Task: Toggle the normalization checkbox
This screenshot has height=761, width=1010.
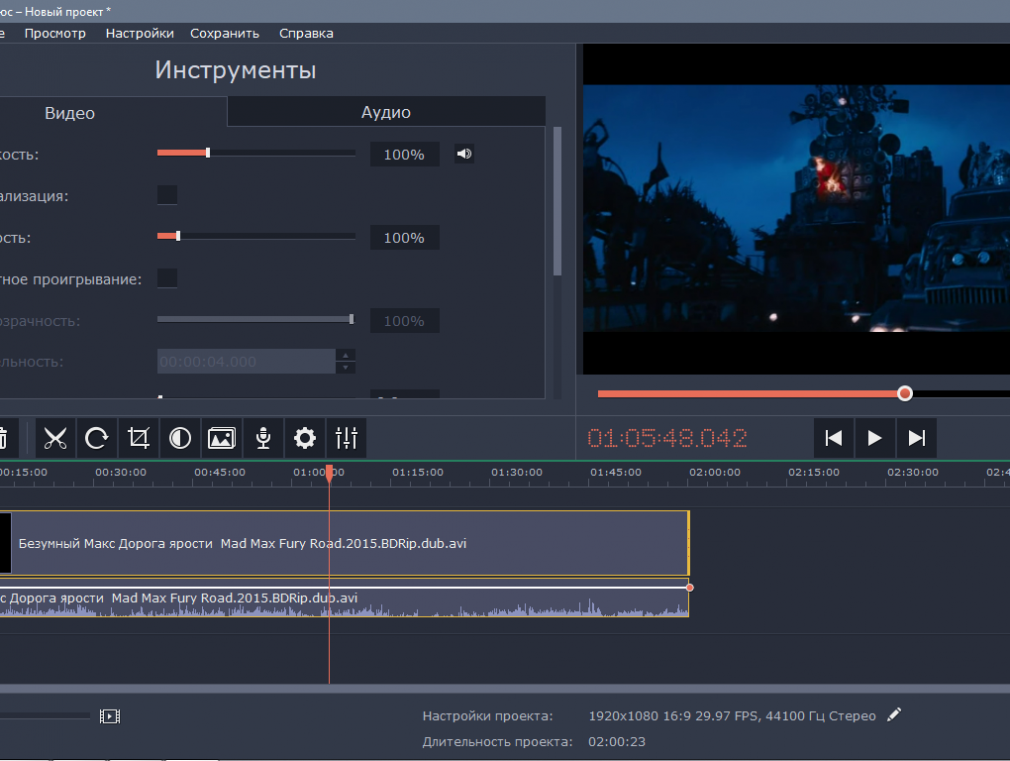Action: tap(167, 195)
